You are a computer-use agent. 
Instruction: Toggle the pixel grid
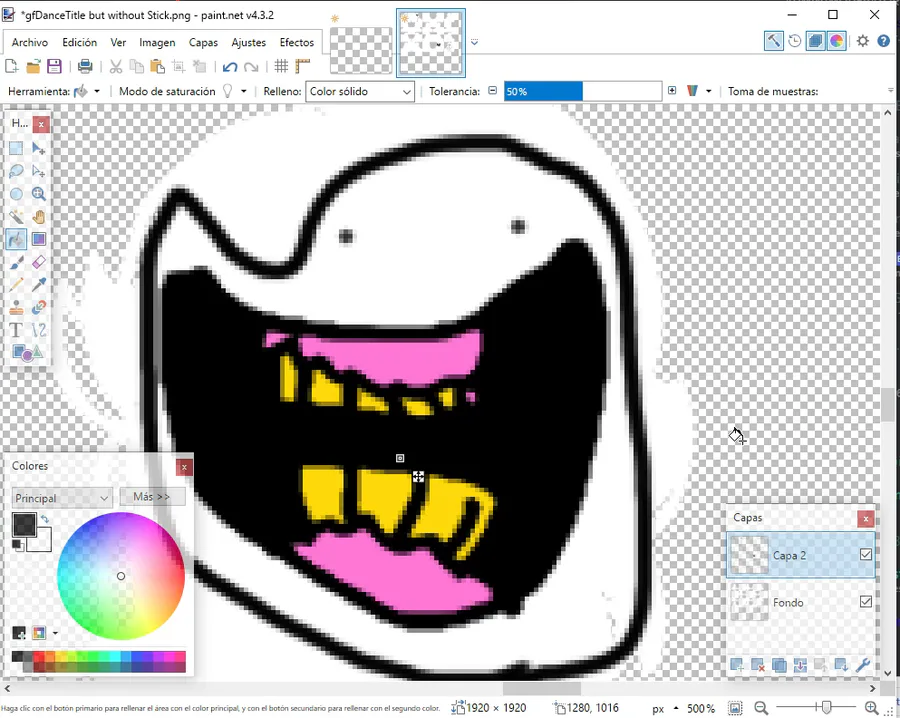(x=281, y=67)
